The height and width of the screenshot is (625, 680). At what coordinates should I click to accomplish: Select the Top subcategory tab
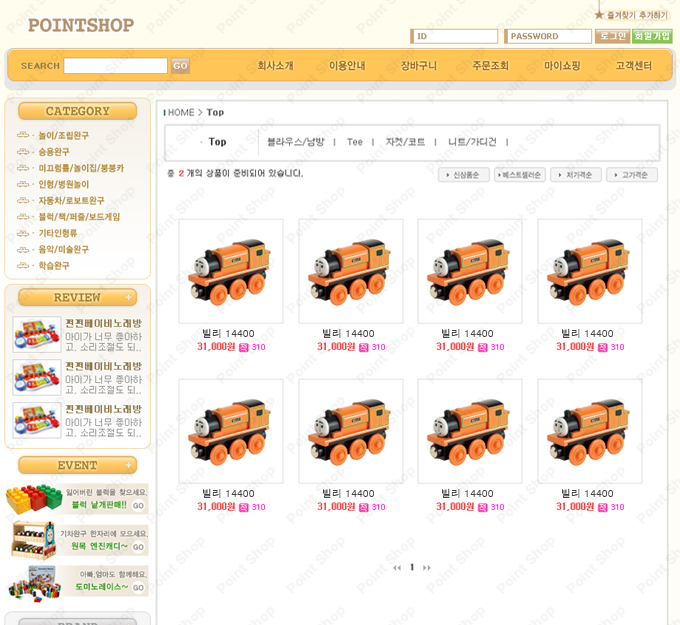[217, 142]
